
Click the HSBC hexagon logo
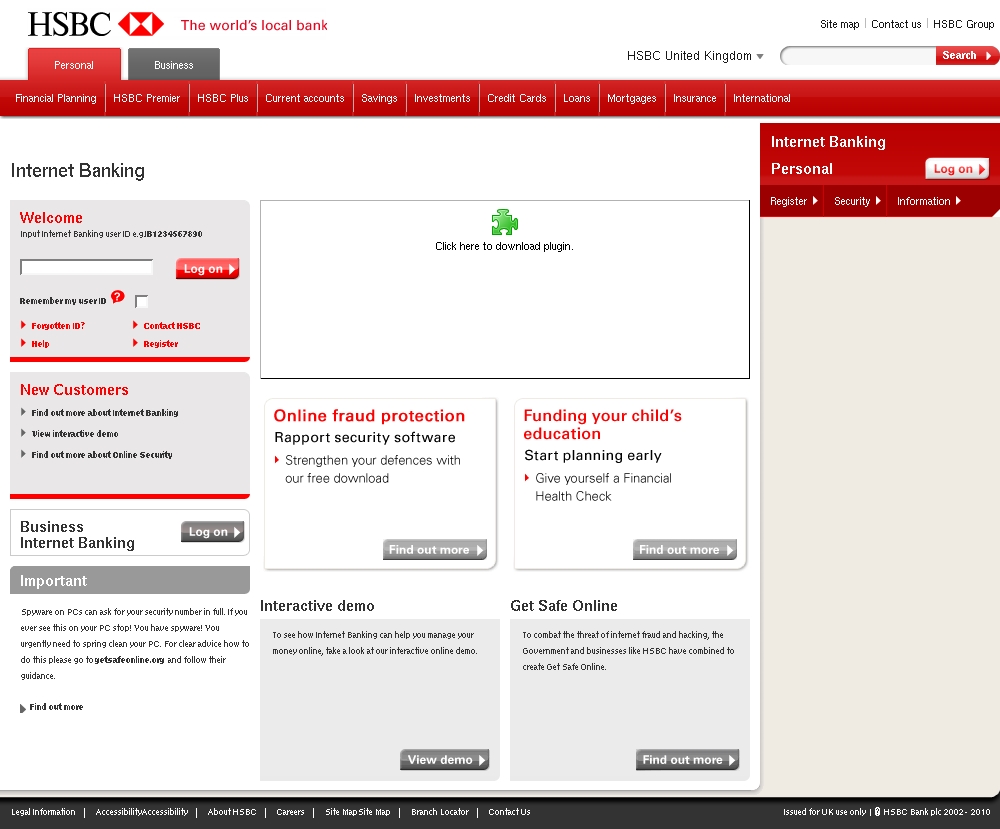[x=141, y=24]
